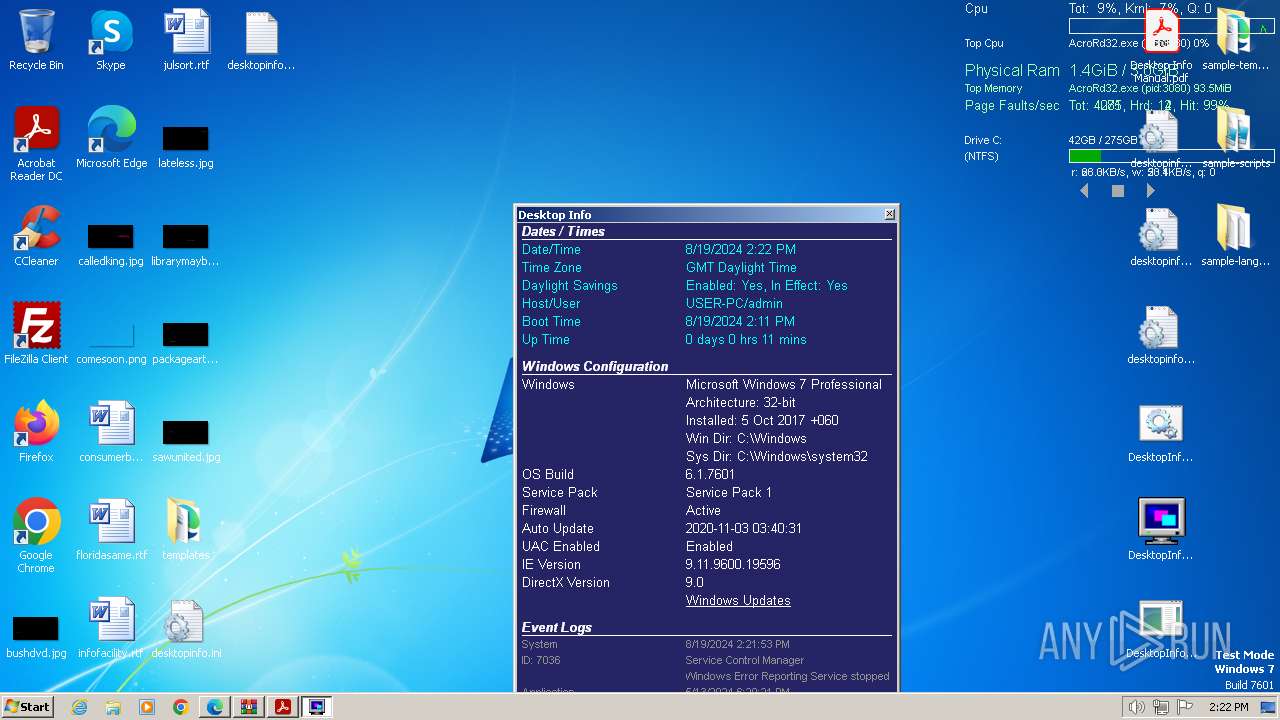Click the Boot Time row label
Viewport: 1280px width, 720px height.
[551, 321]
